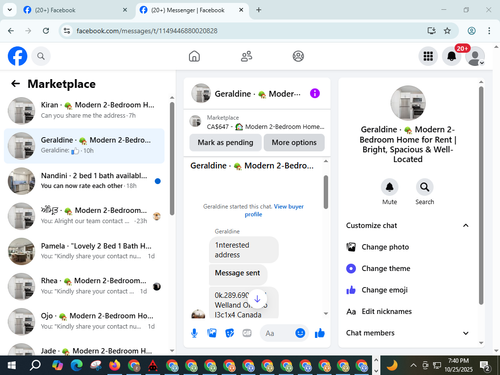Open the notifications bell with 20+ badge
The image size is (500, 375).
click(452, 56)
